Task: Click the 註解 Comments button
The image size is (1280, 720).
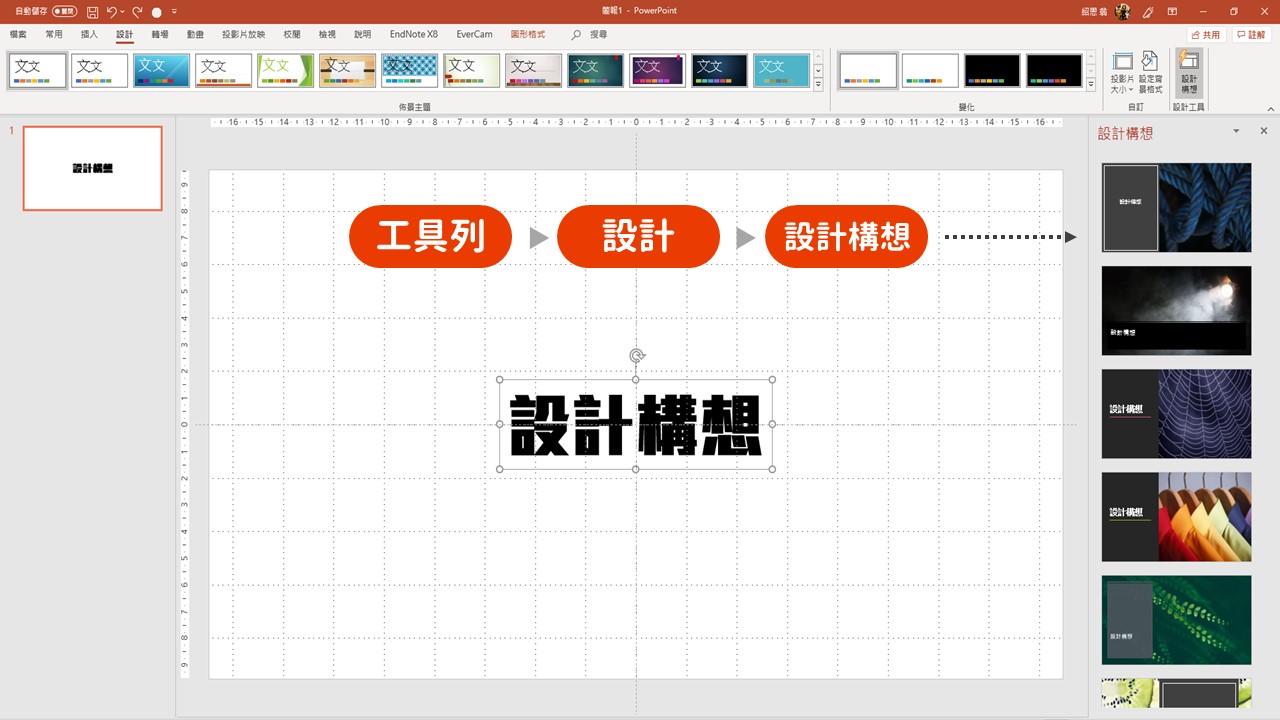Action: click(x=1252, y=34)
